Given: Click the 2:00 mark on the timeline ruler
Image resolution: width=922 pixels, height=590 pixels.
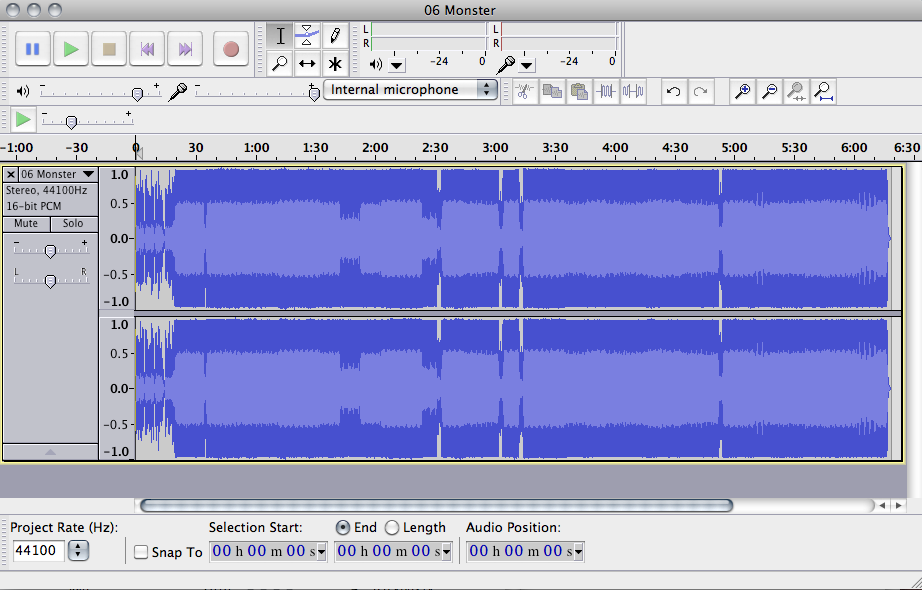Looking at the screenshot, I should click(375, 148).
